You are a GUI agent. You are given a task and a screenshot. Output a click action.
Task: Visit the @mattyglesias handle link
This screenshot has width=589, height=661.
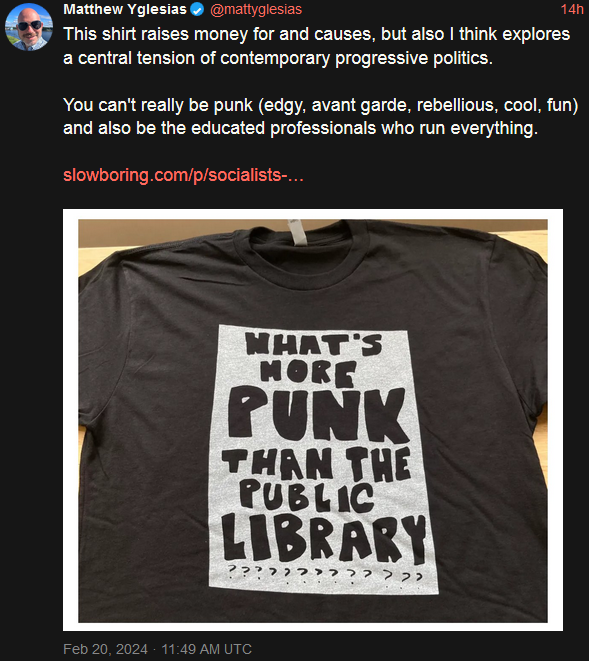(256, 9)
